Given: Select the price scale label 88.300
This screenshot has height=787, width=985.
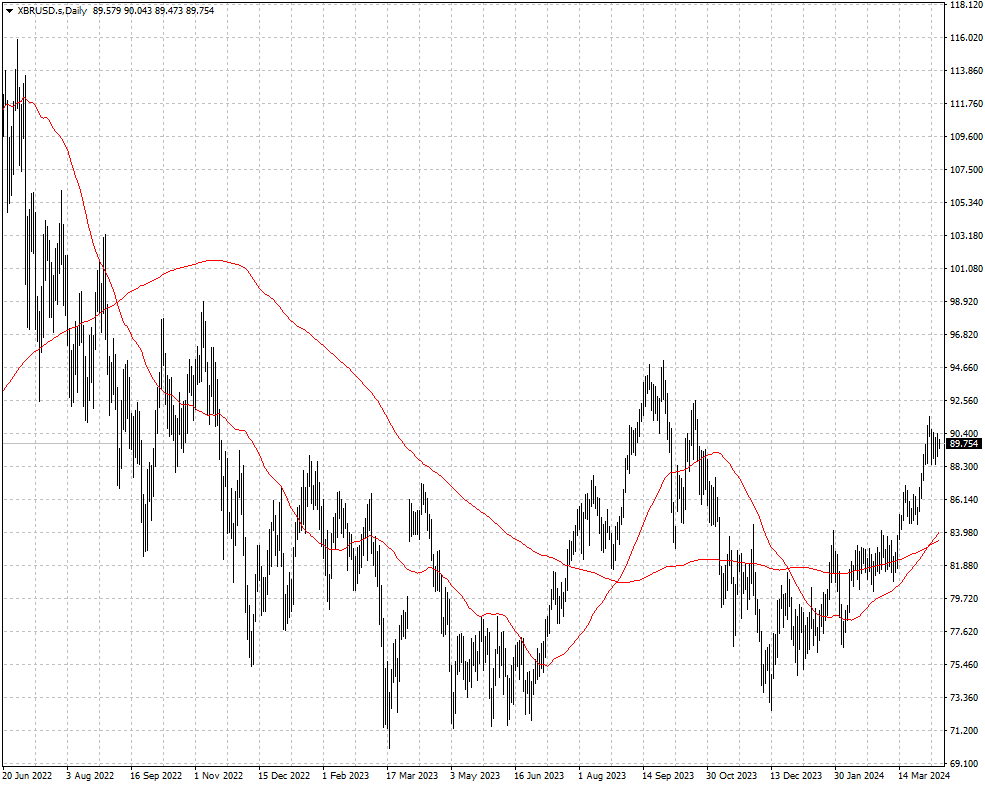Looking at the screenshot, I should pos(964,466).
